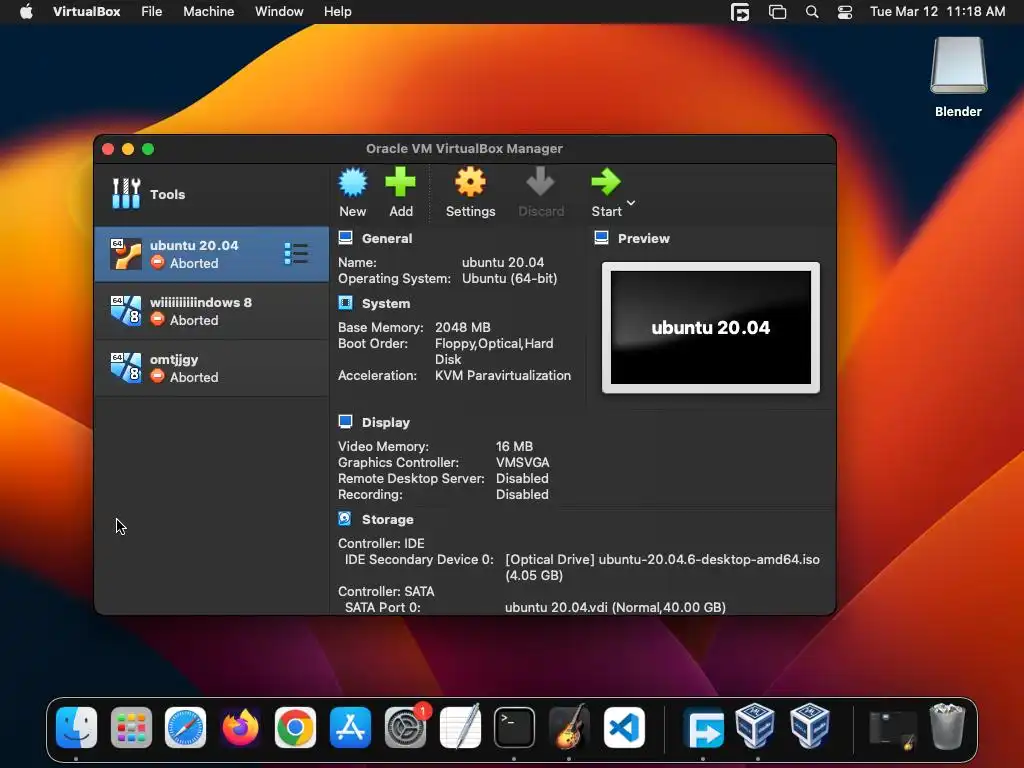Open the Storage section header

click(x=388, y=520)
